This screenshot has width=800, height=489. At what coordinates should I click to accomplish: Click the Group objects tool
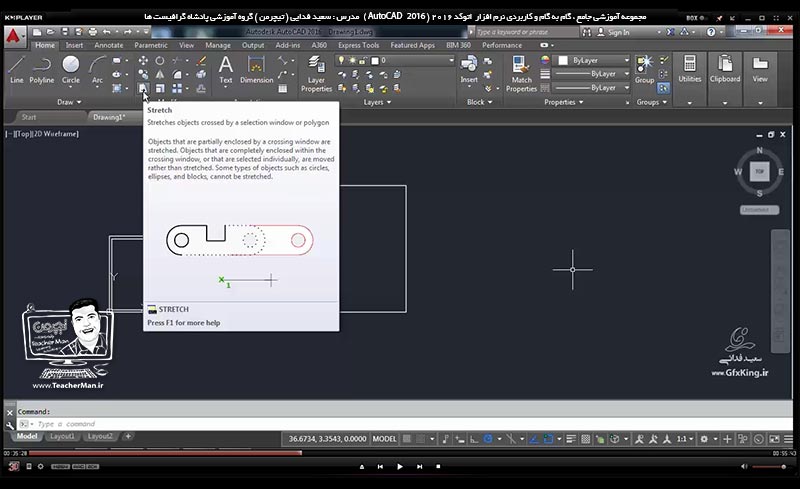[644, 70]
